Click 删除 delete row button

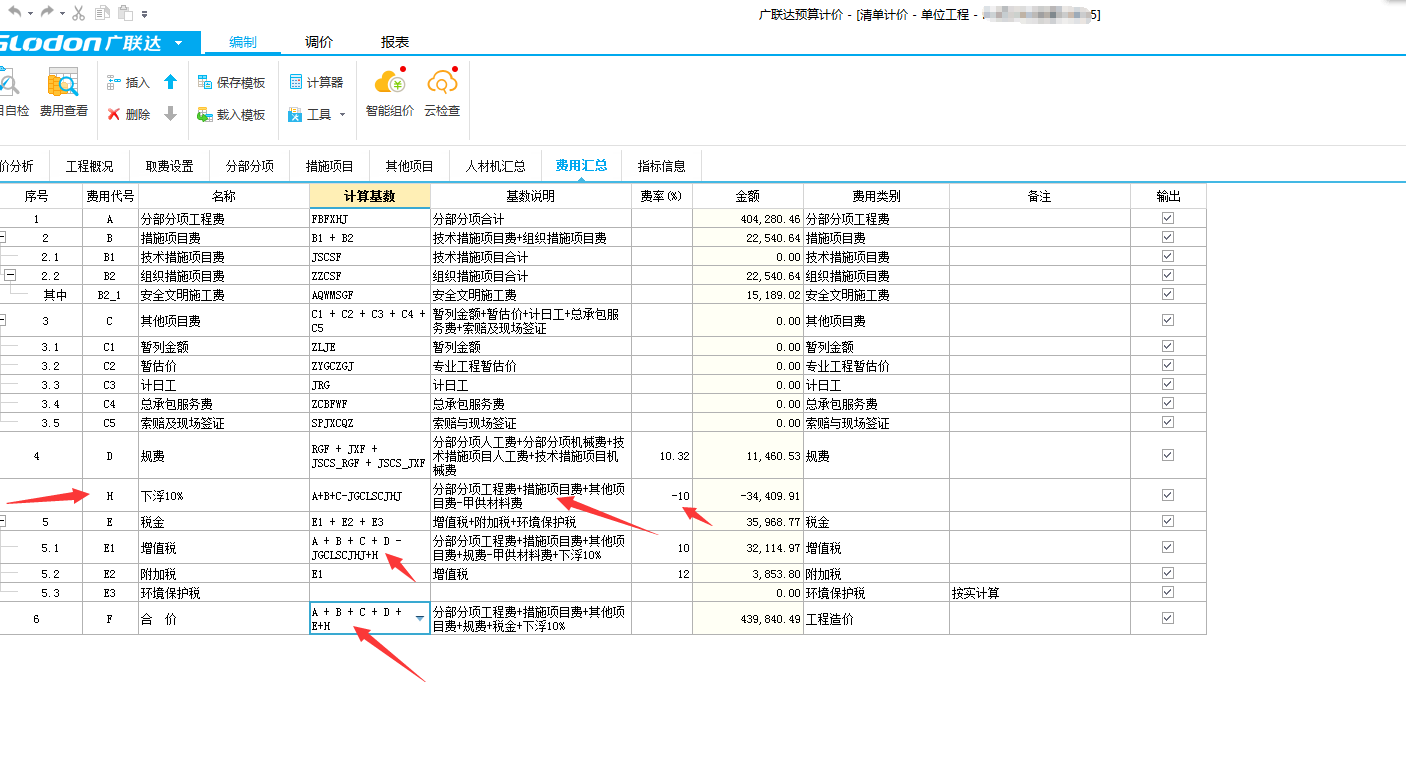[x=129, y=115]
